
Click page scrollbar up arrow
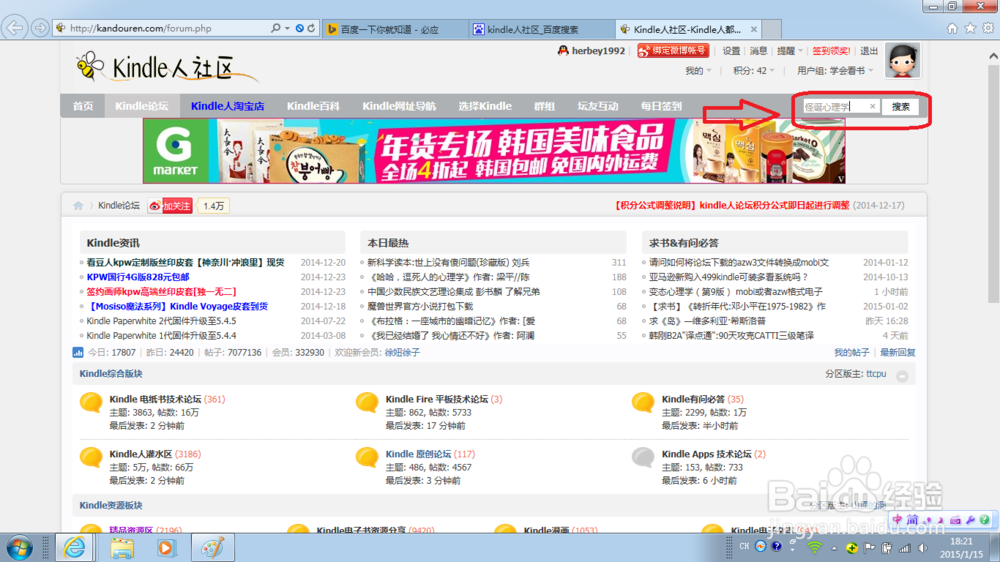(993, 56)
